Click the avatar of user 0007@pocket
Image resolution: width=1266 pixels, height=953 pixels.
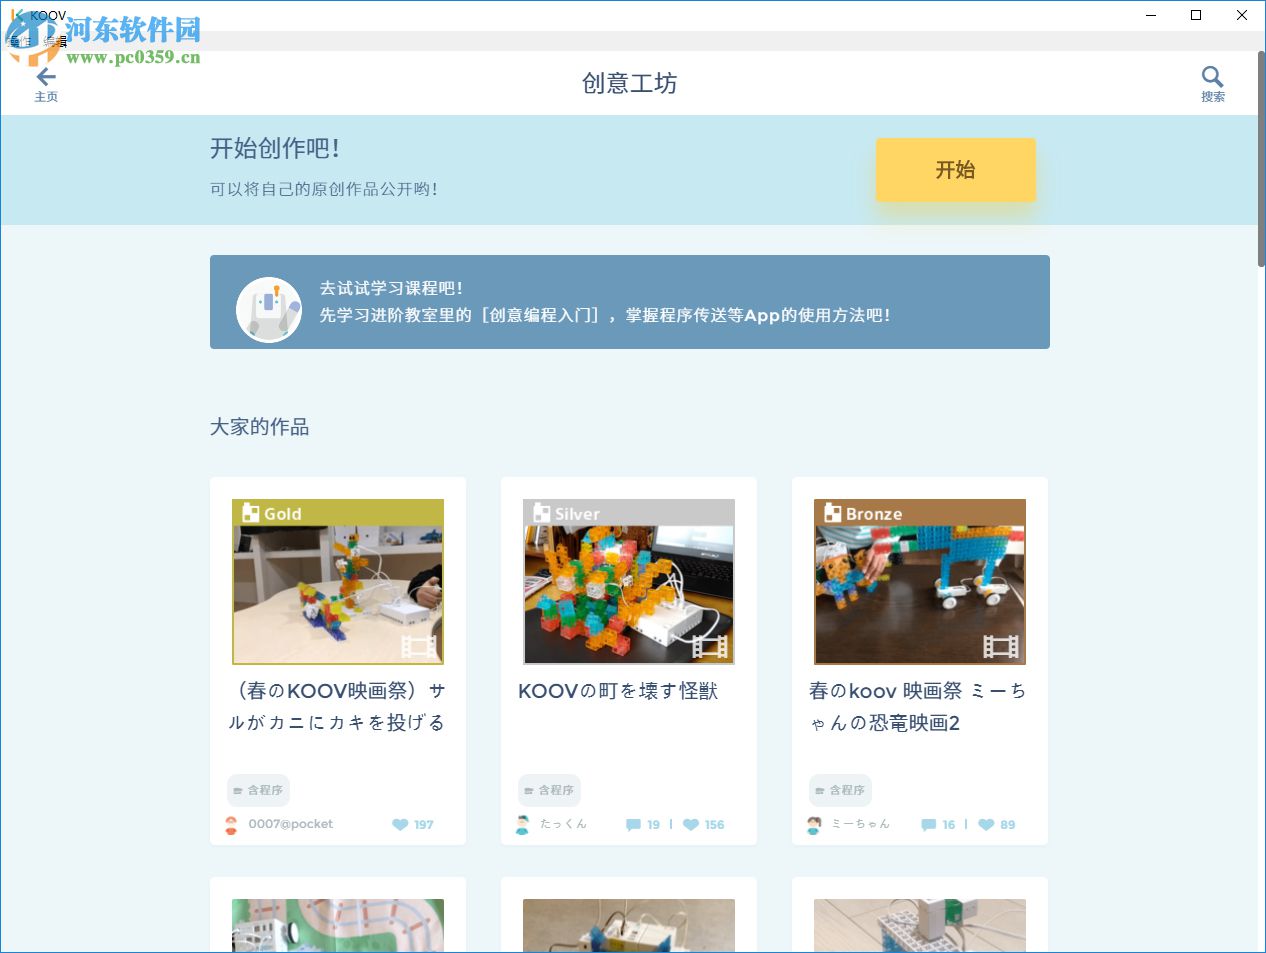pyautogui.click(x=231, y=825)
